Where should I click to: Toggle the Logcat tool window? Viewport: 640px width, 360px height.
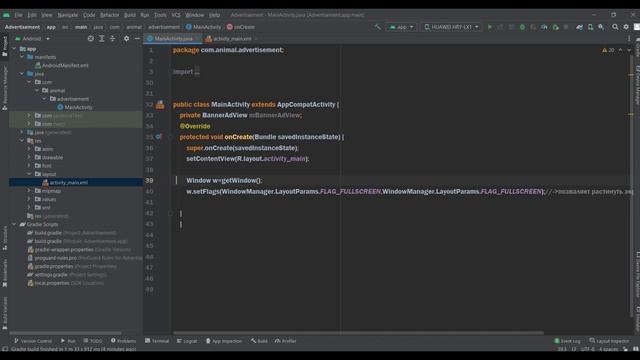[187, 341]
